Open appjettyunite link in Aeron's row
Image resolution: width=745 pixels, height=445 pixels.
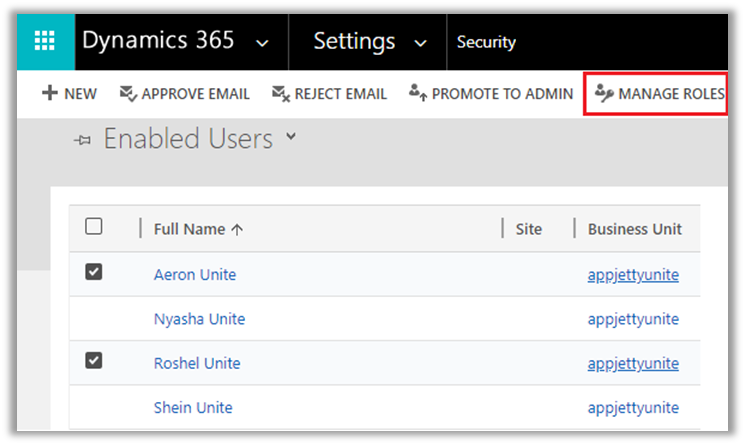pyautogui.click(x=633, y=275)
